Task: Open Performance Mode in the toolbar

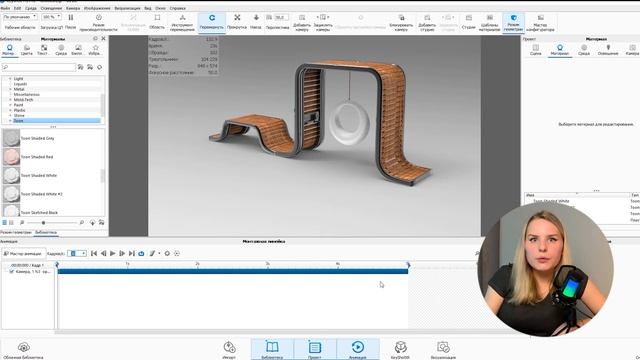Action: [x=98, y=22]
